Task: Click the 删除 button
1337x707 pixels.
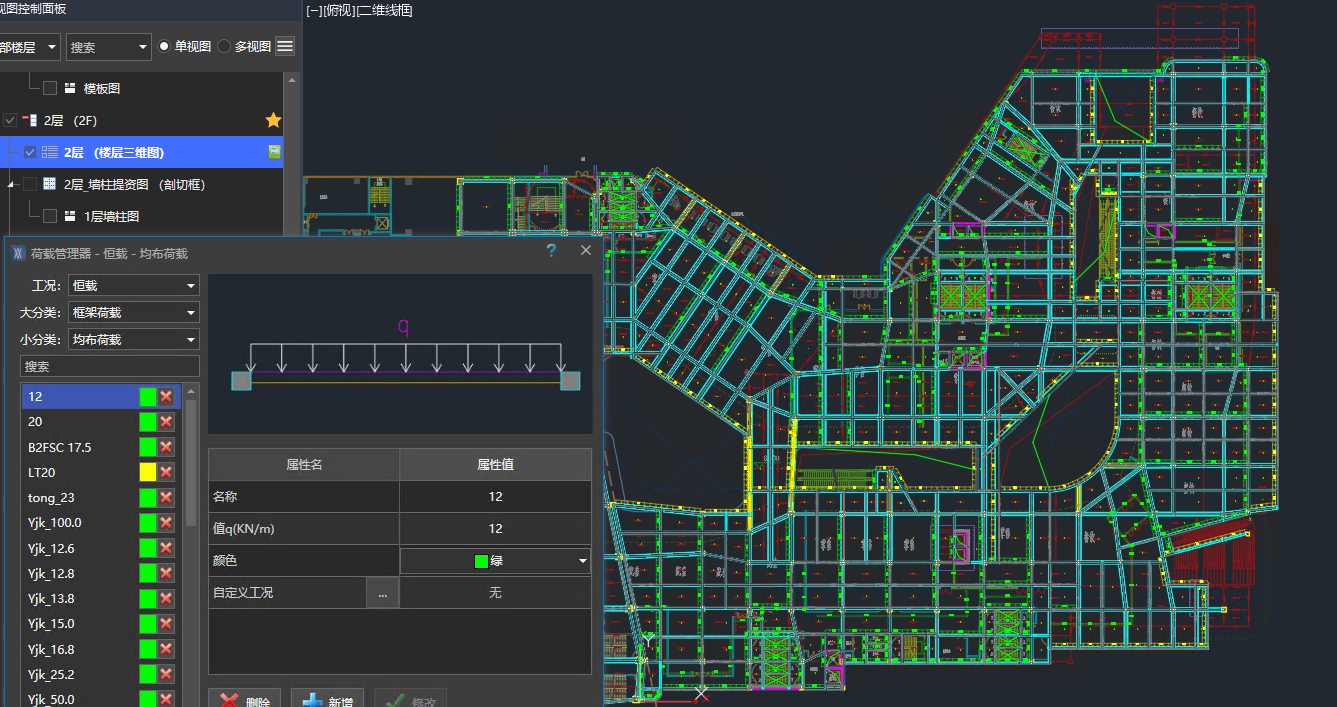Action: click(x=244, y=701)
